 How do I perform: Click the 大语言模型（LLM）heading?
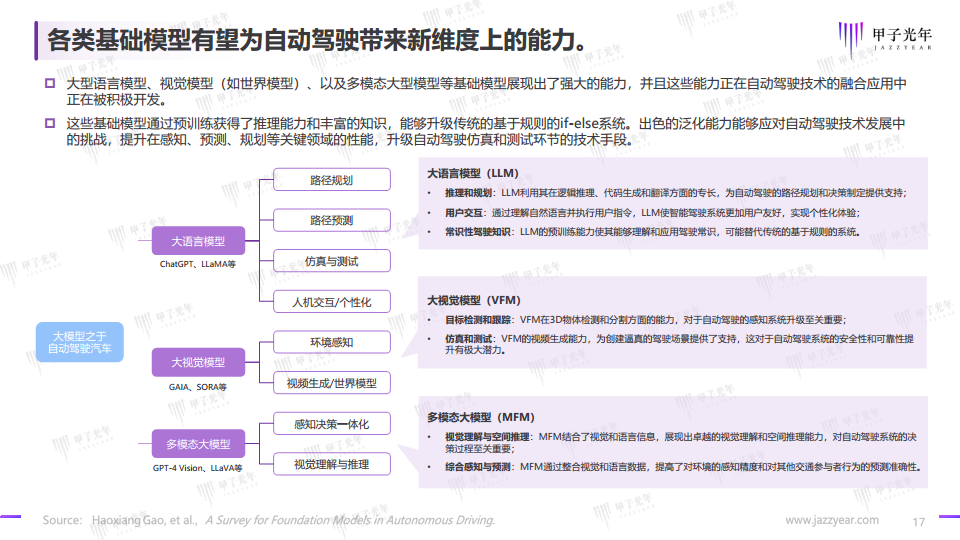tap(473, 173)
